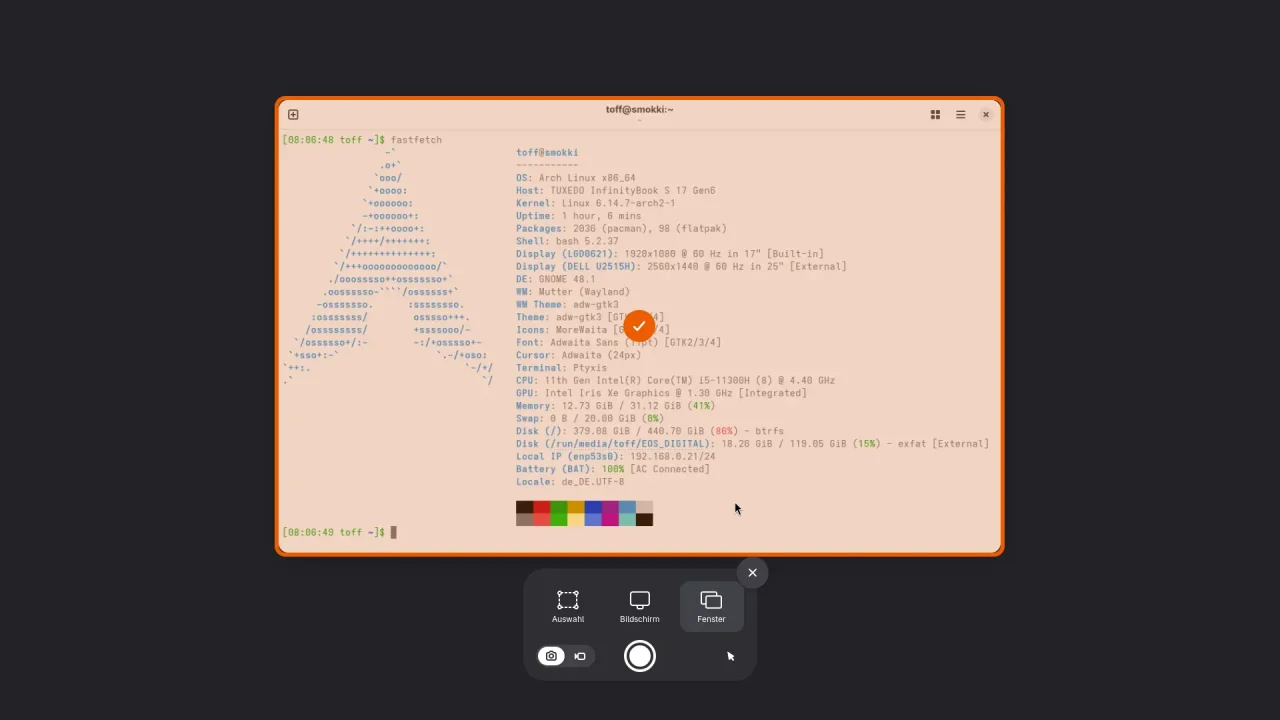Dismiss the screenshot panel with X
Screen dimensions: 1280x720
[x=752, y=573]
